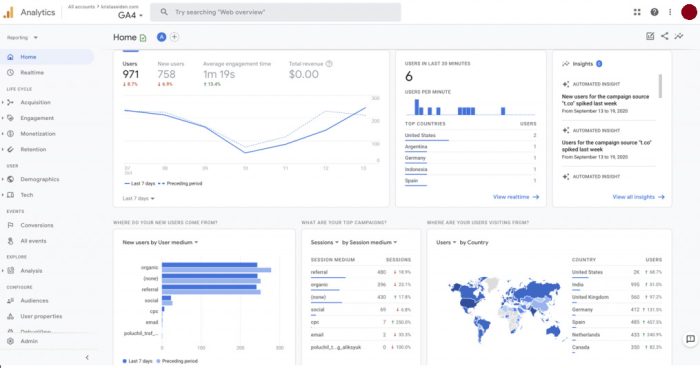The height and width of the screenshot is (368, 700).
Task: Select the blue 'A' comparison chip
Action: click(x=161, y=37)
